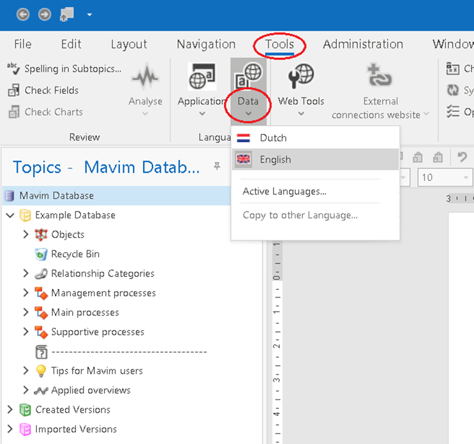Screen dimensions: 474x444
Task: Select Main processes in tree
Action: pyautogui.click(x=85, y=312)
